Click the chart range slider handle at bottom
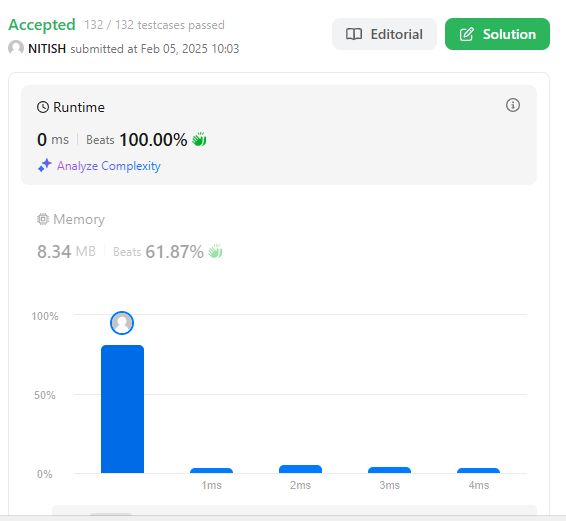The image size is (566, 521). [x=110, y=514]
